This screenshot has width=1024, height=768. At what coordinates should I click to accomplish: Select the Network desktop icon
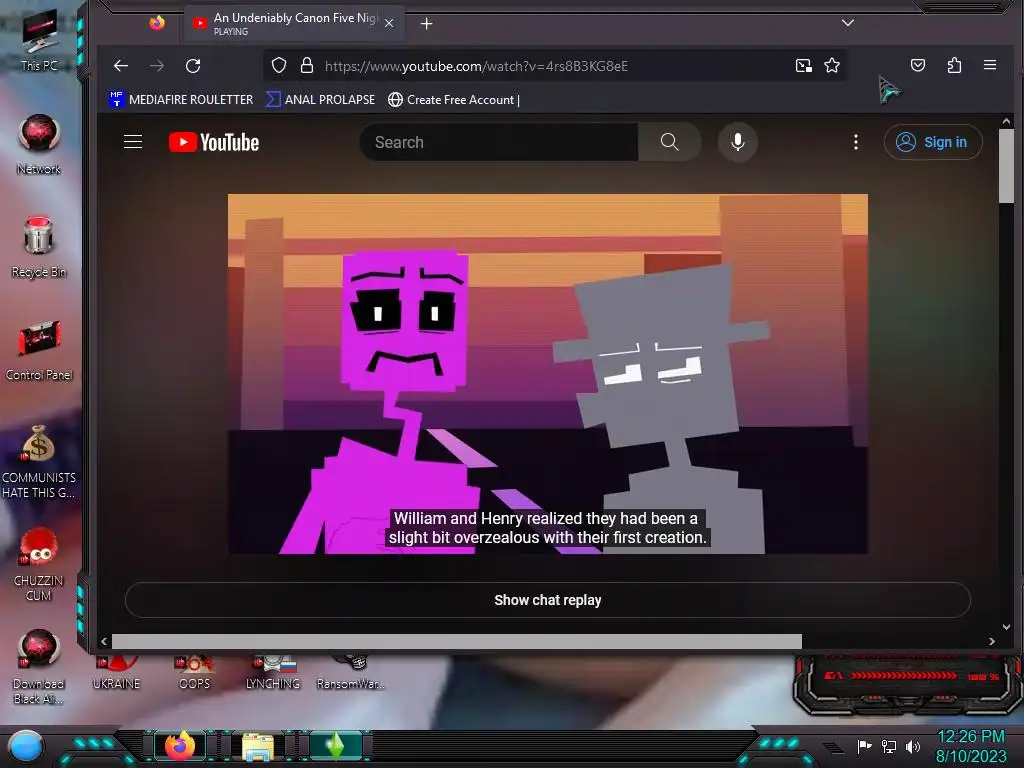pos(39,144)
